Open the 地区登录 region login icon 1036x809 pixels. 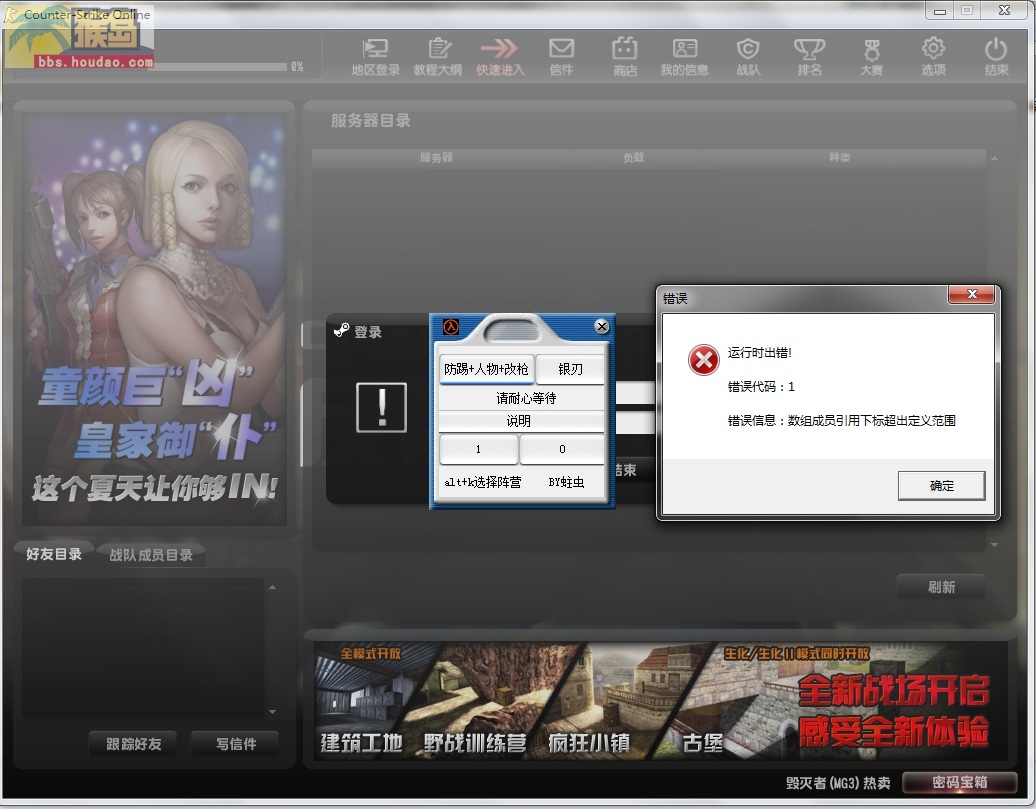(x=375, y=57)
